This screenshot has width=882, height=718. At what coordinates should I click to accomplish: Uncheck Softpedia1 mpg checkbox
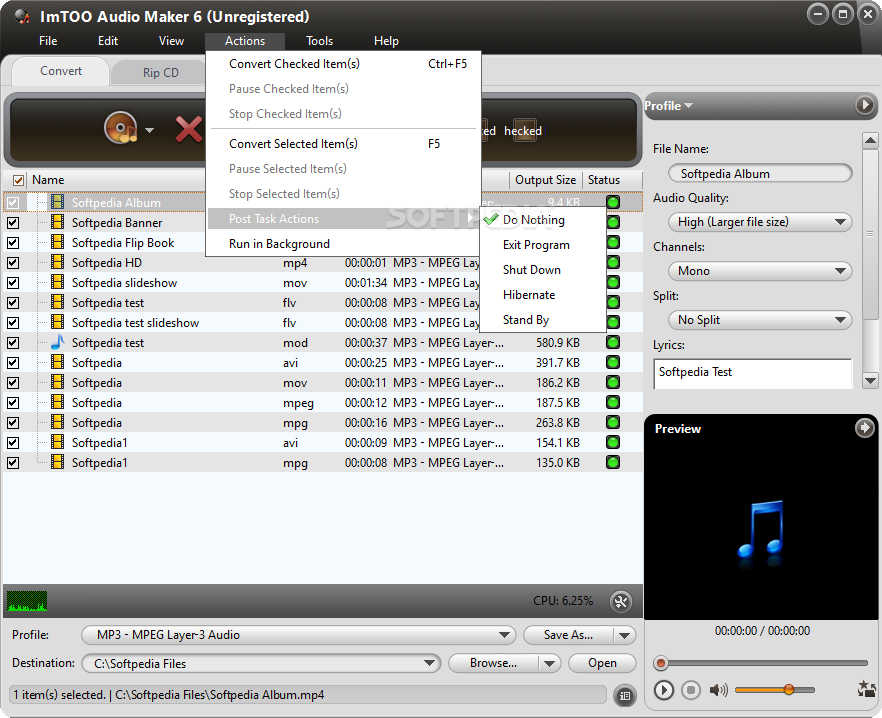tap(13, 463)
